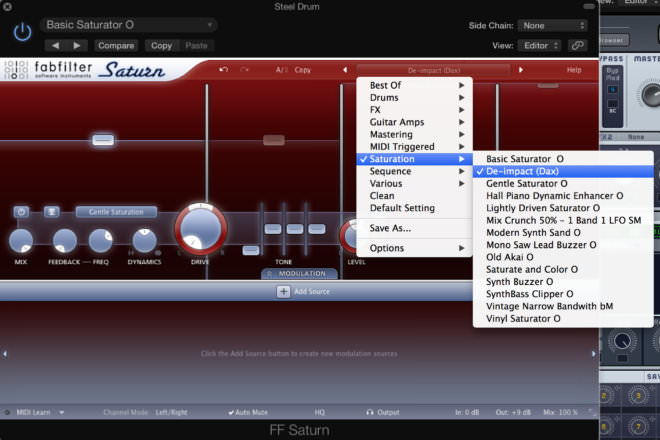Expand the Options submenu
The width and height of the screenshot is (660, 440).
click(415, 248)
